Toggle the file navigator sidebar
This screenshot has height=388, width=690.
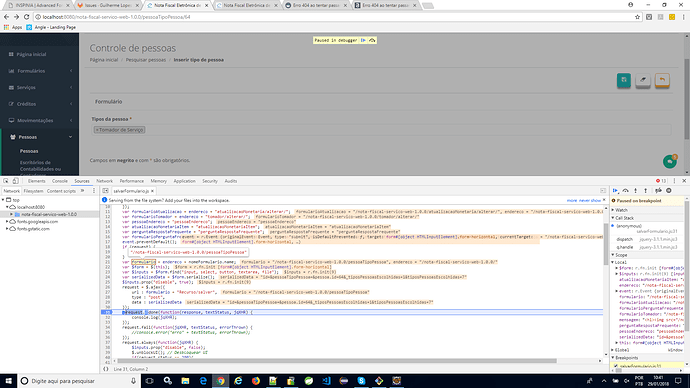coord(106,191)
